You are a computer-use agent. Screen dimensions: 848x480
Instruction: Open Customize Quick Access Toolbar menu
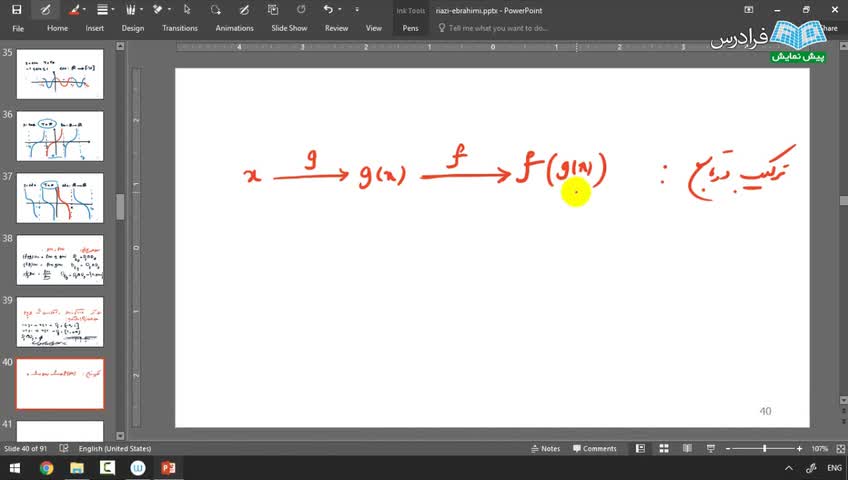coord(357,9)
